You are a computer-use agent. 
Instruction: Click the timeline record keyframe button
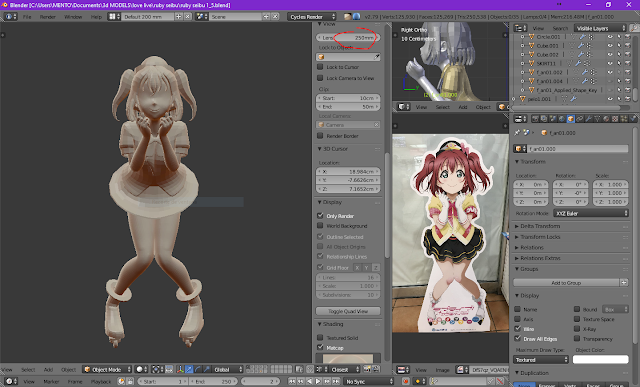pyautogui.click(x=406, y=381)
